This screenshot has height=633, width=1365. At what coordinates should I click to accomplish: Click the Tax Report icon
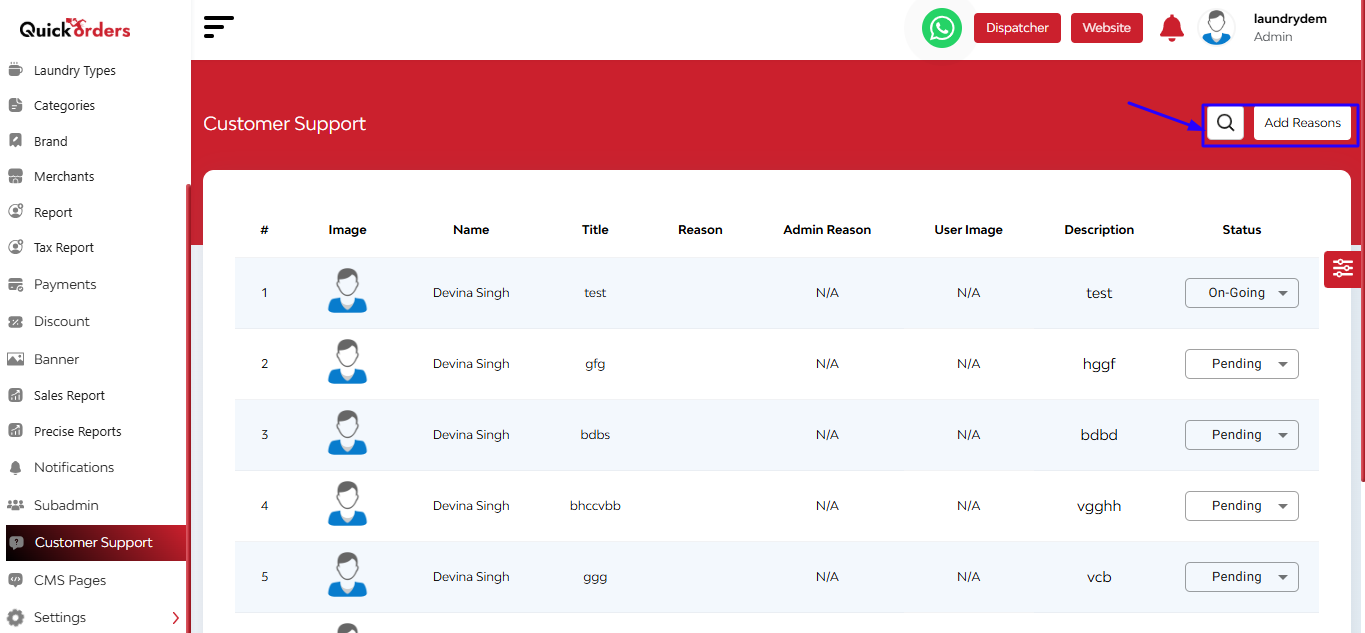click(15, 247)
